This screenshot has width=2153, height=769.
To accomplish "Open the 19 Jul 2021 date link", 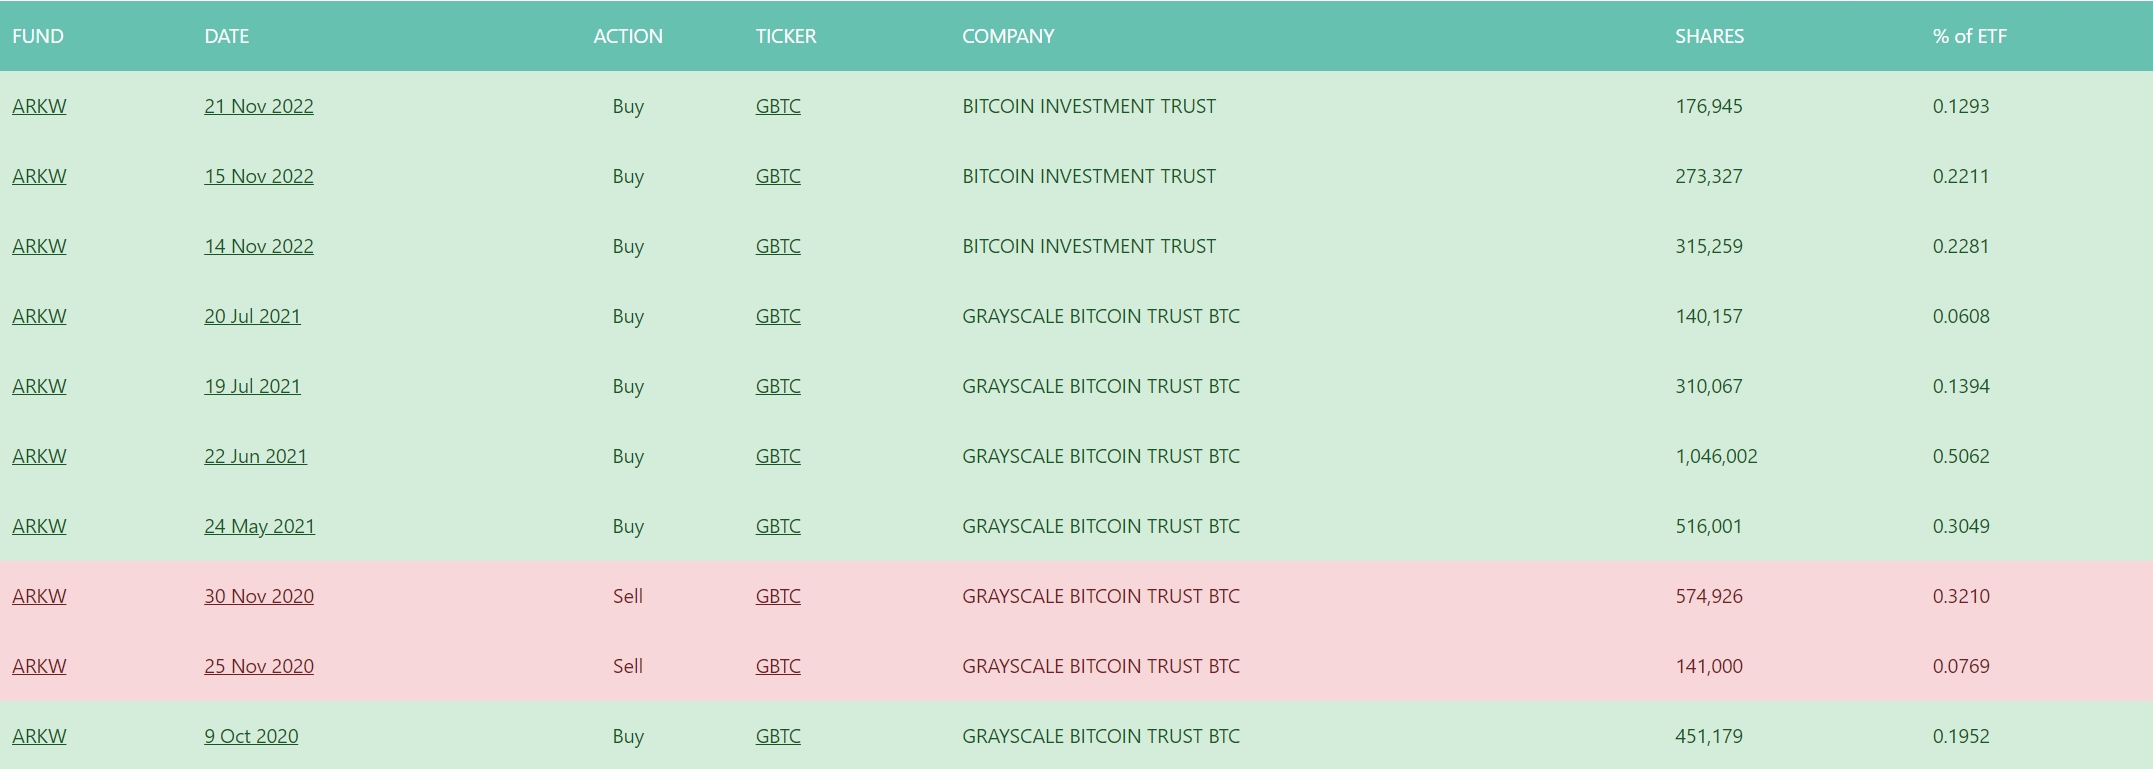I will coord(252,386).
